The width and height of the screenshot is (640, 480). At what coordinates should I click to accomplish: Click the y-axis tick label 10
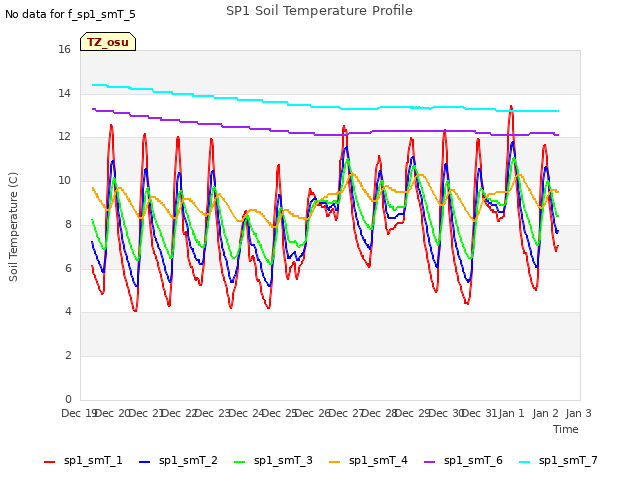coord(64,180)
